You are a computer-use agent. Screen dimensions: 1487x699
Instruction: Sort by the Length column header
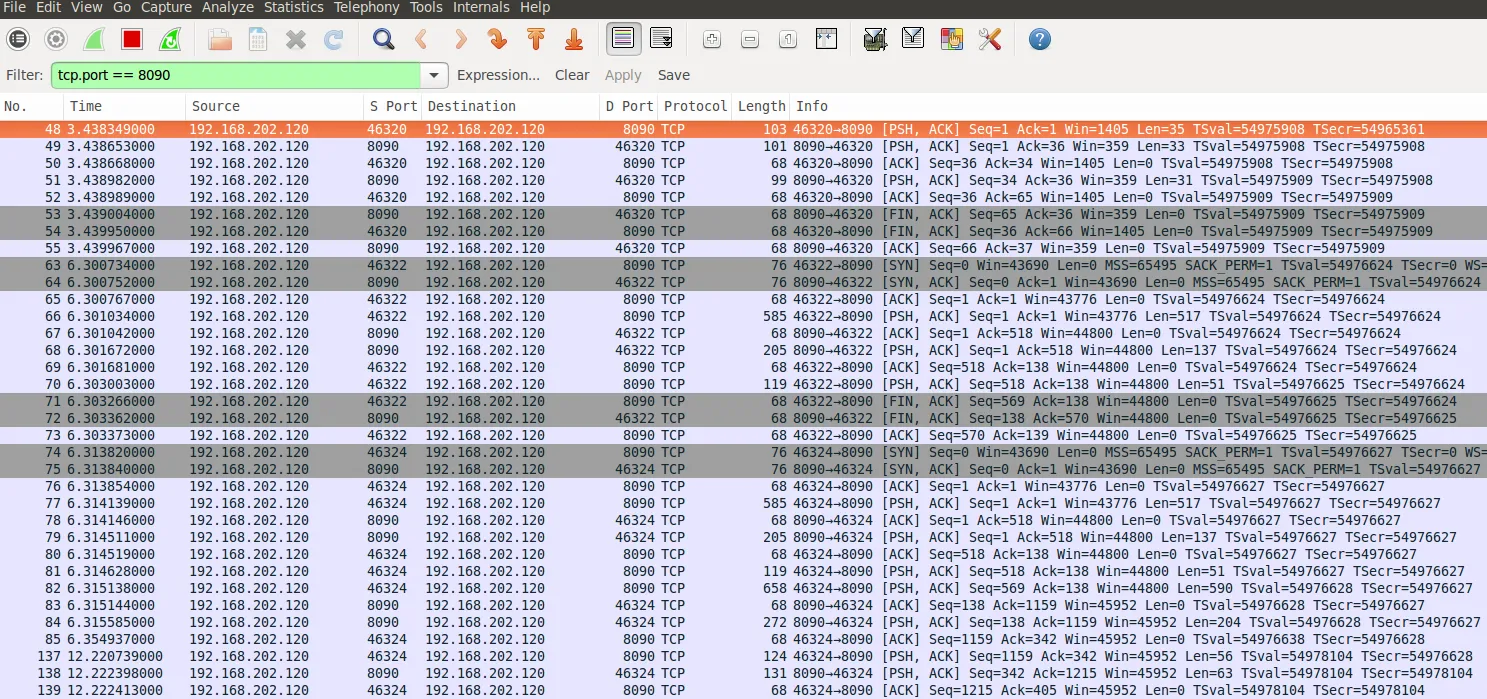(761, 106)
